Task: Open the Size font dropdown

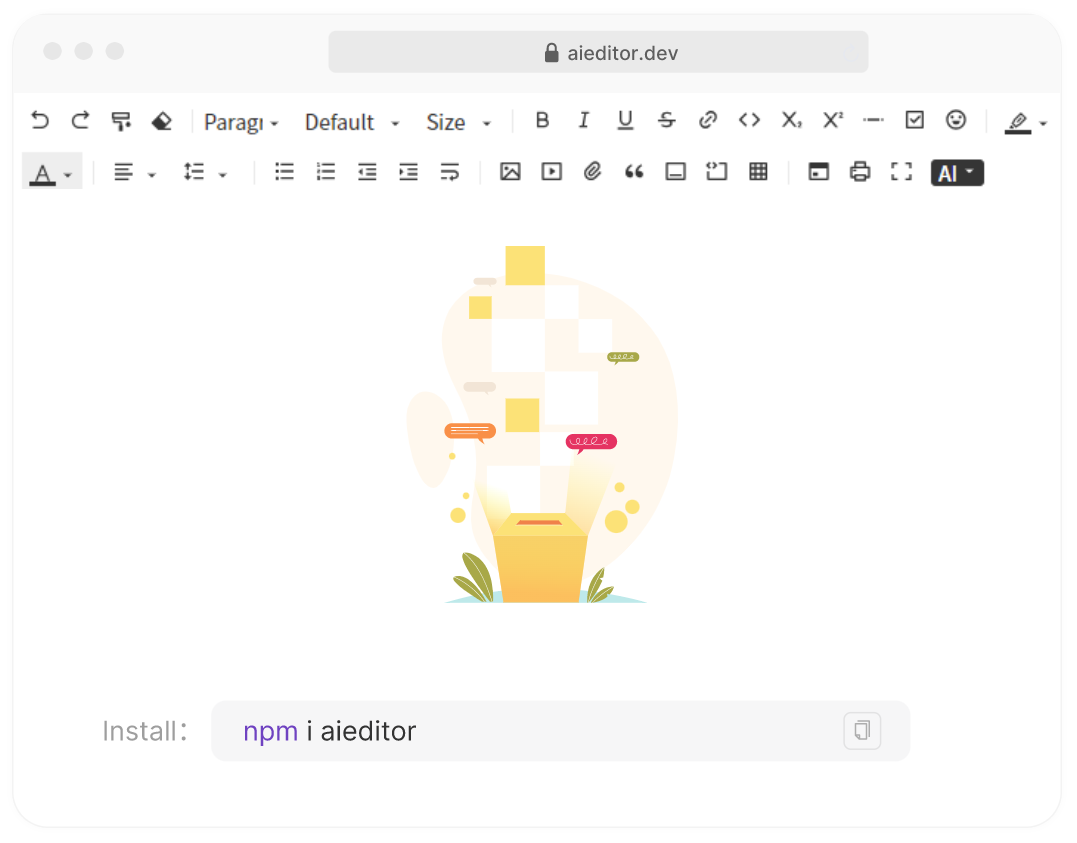Action: [459, 122]
